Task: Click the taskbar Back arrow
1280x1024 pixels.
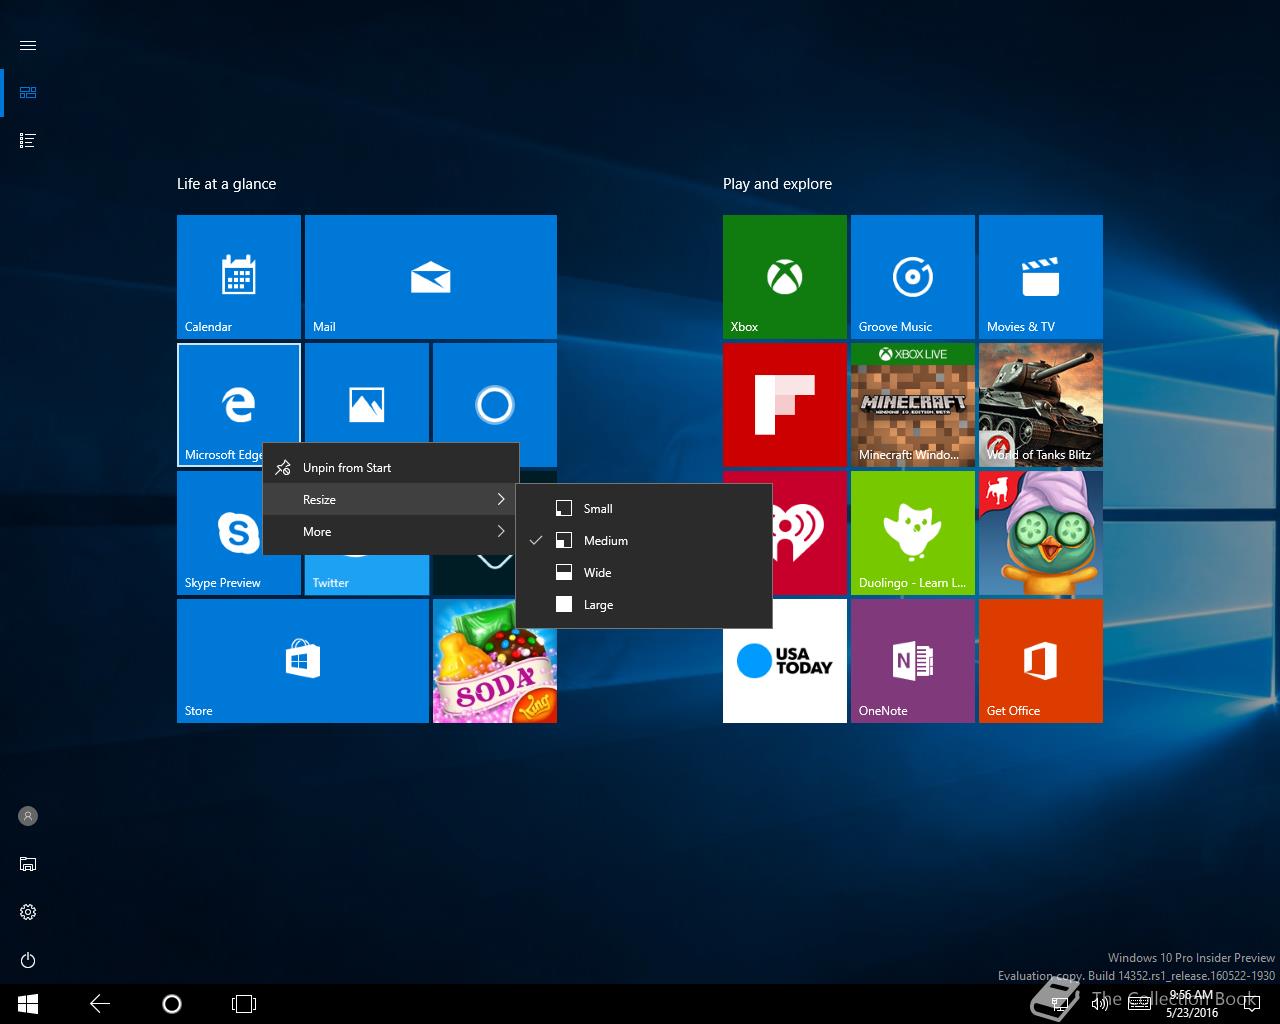Action: 100,1004
